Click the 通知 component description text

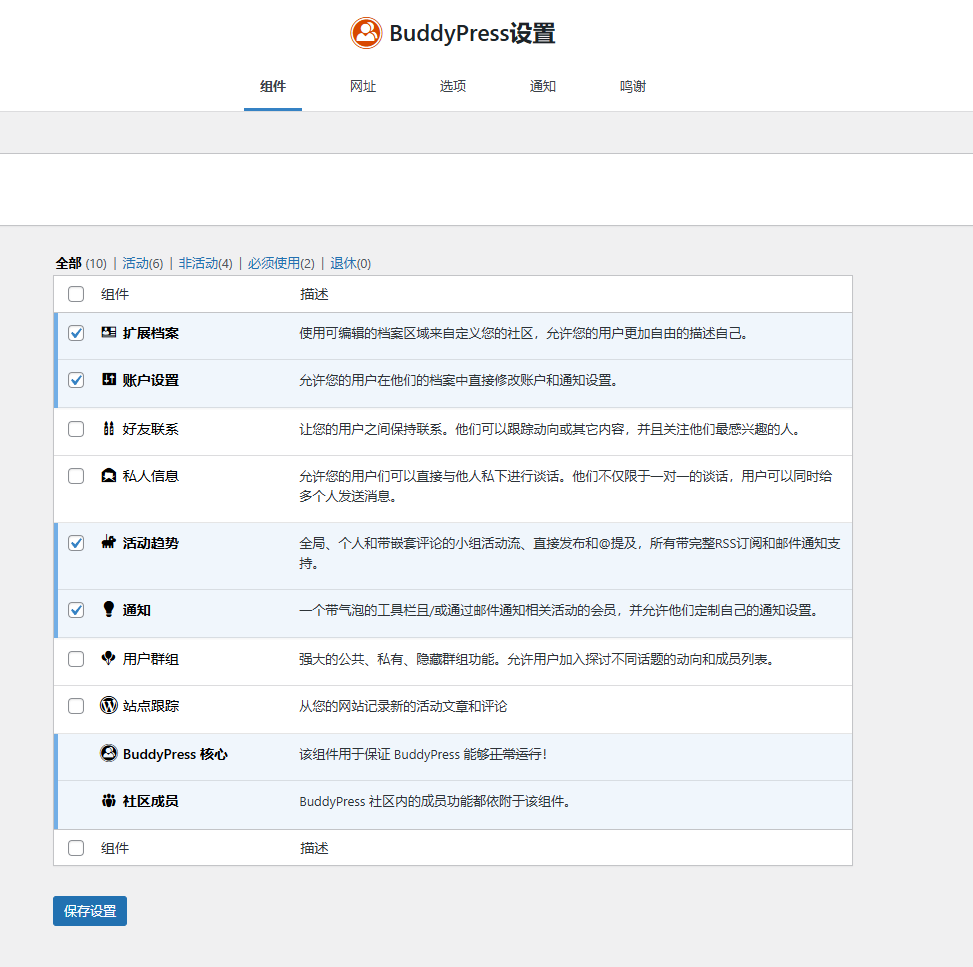point(559,610)
